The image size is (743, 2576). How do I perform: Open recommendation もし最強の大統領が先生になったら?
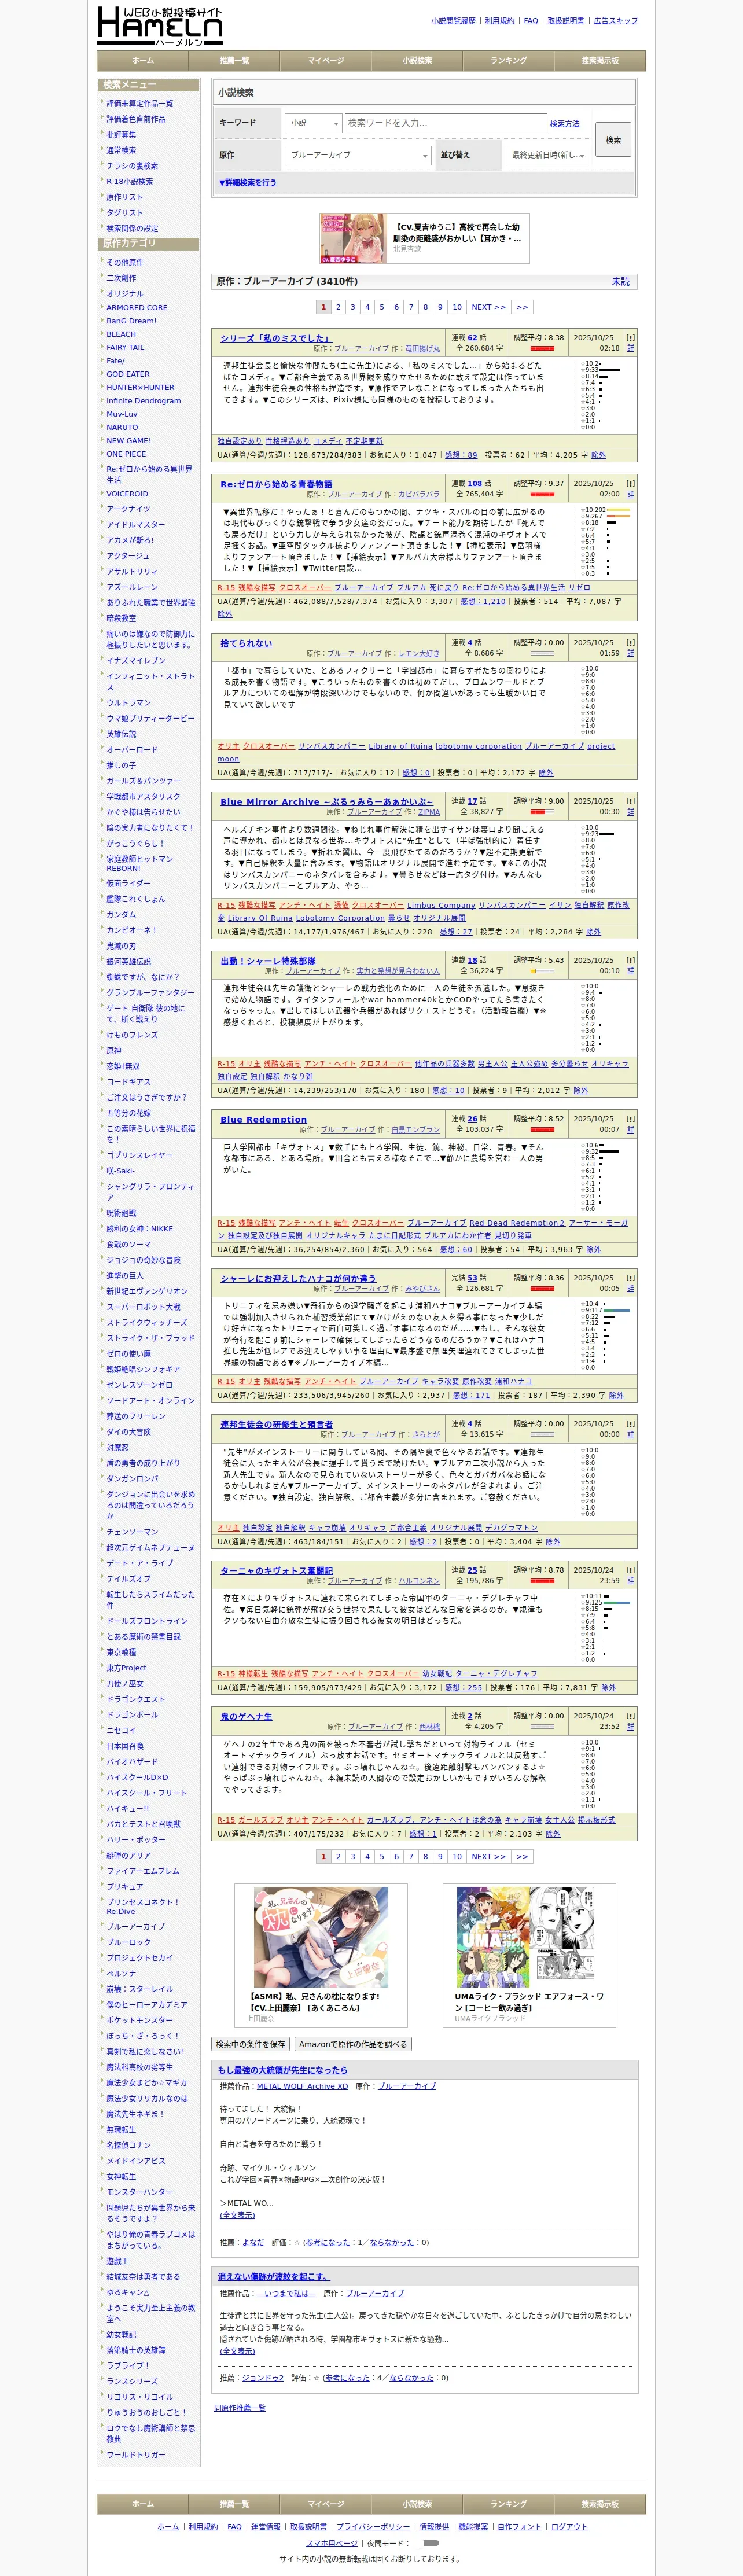click(283, 2070)
